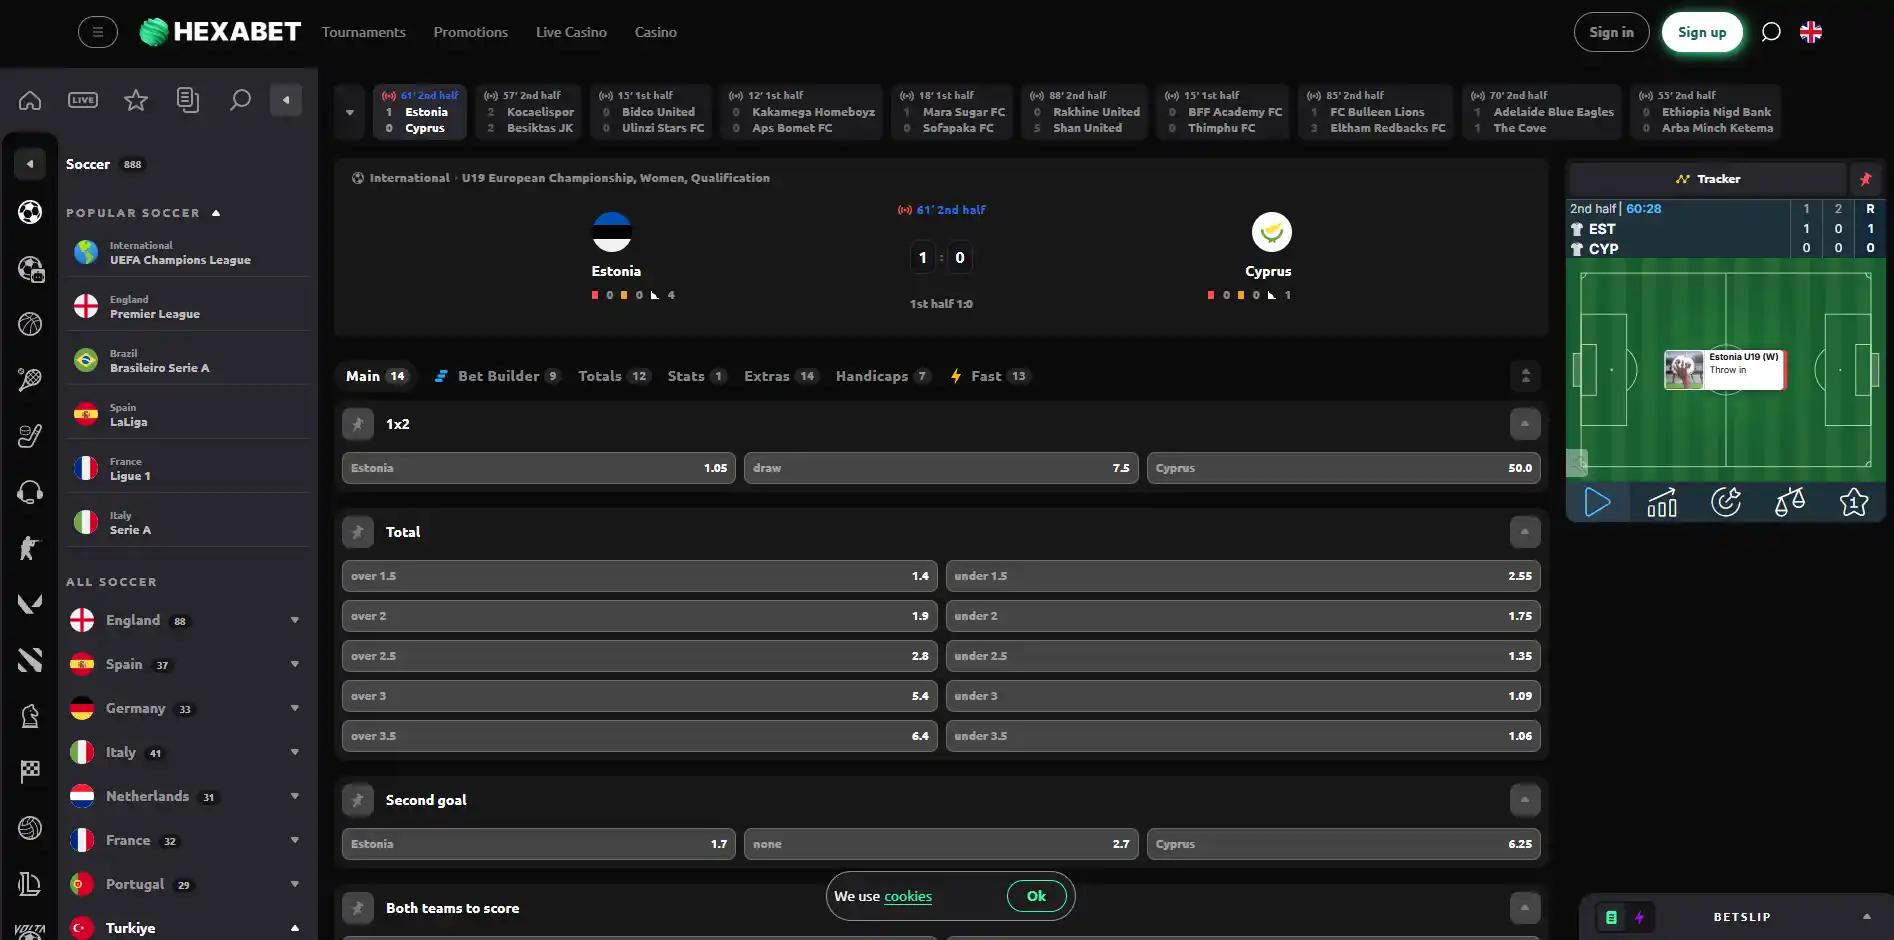Open the Live events icon
Image resolution: width=1894 pixels, height=940 pixels.
click(83, 100)
